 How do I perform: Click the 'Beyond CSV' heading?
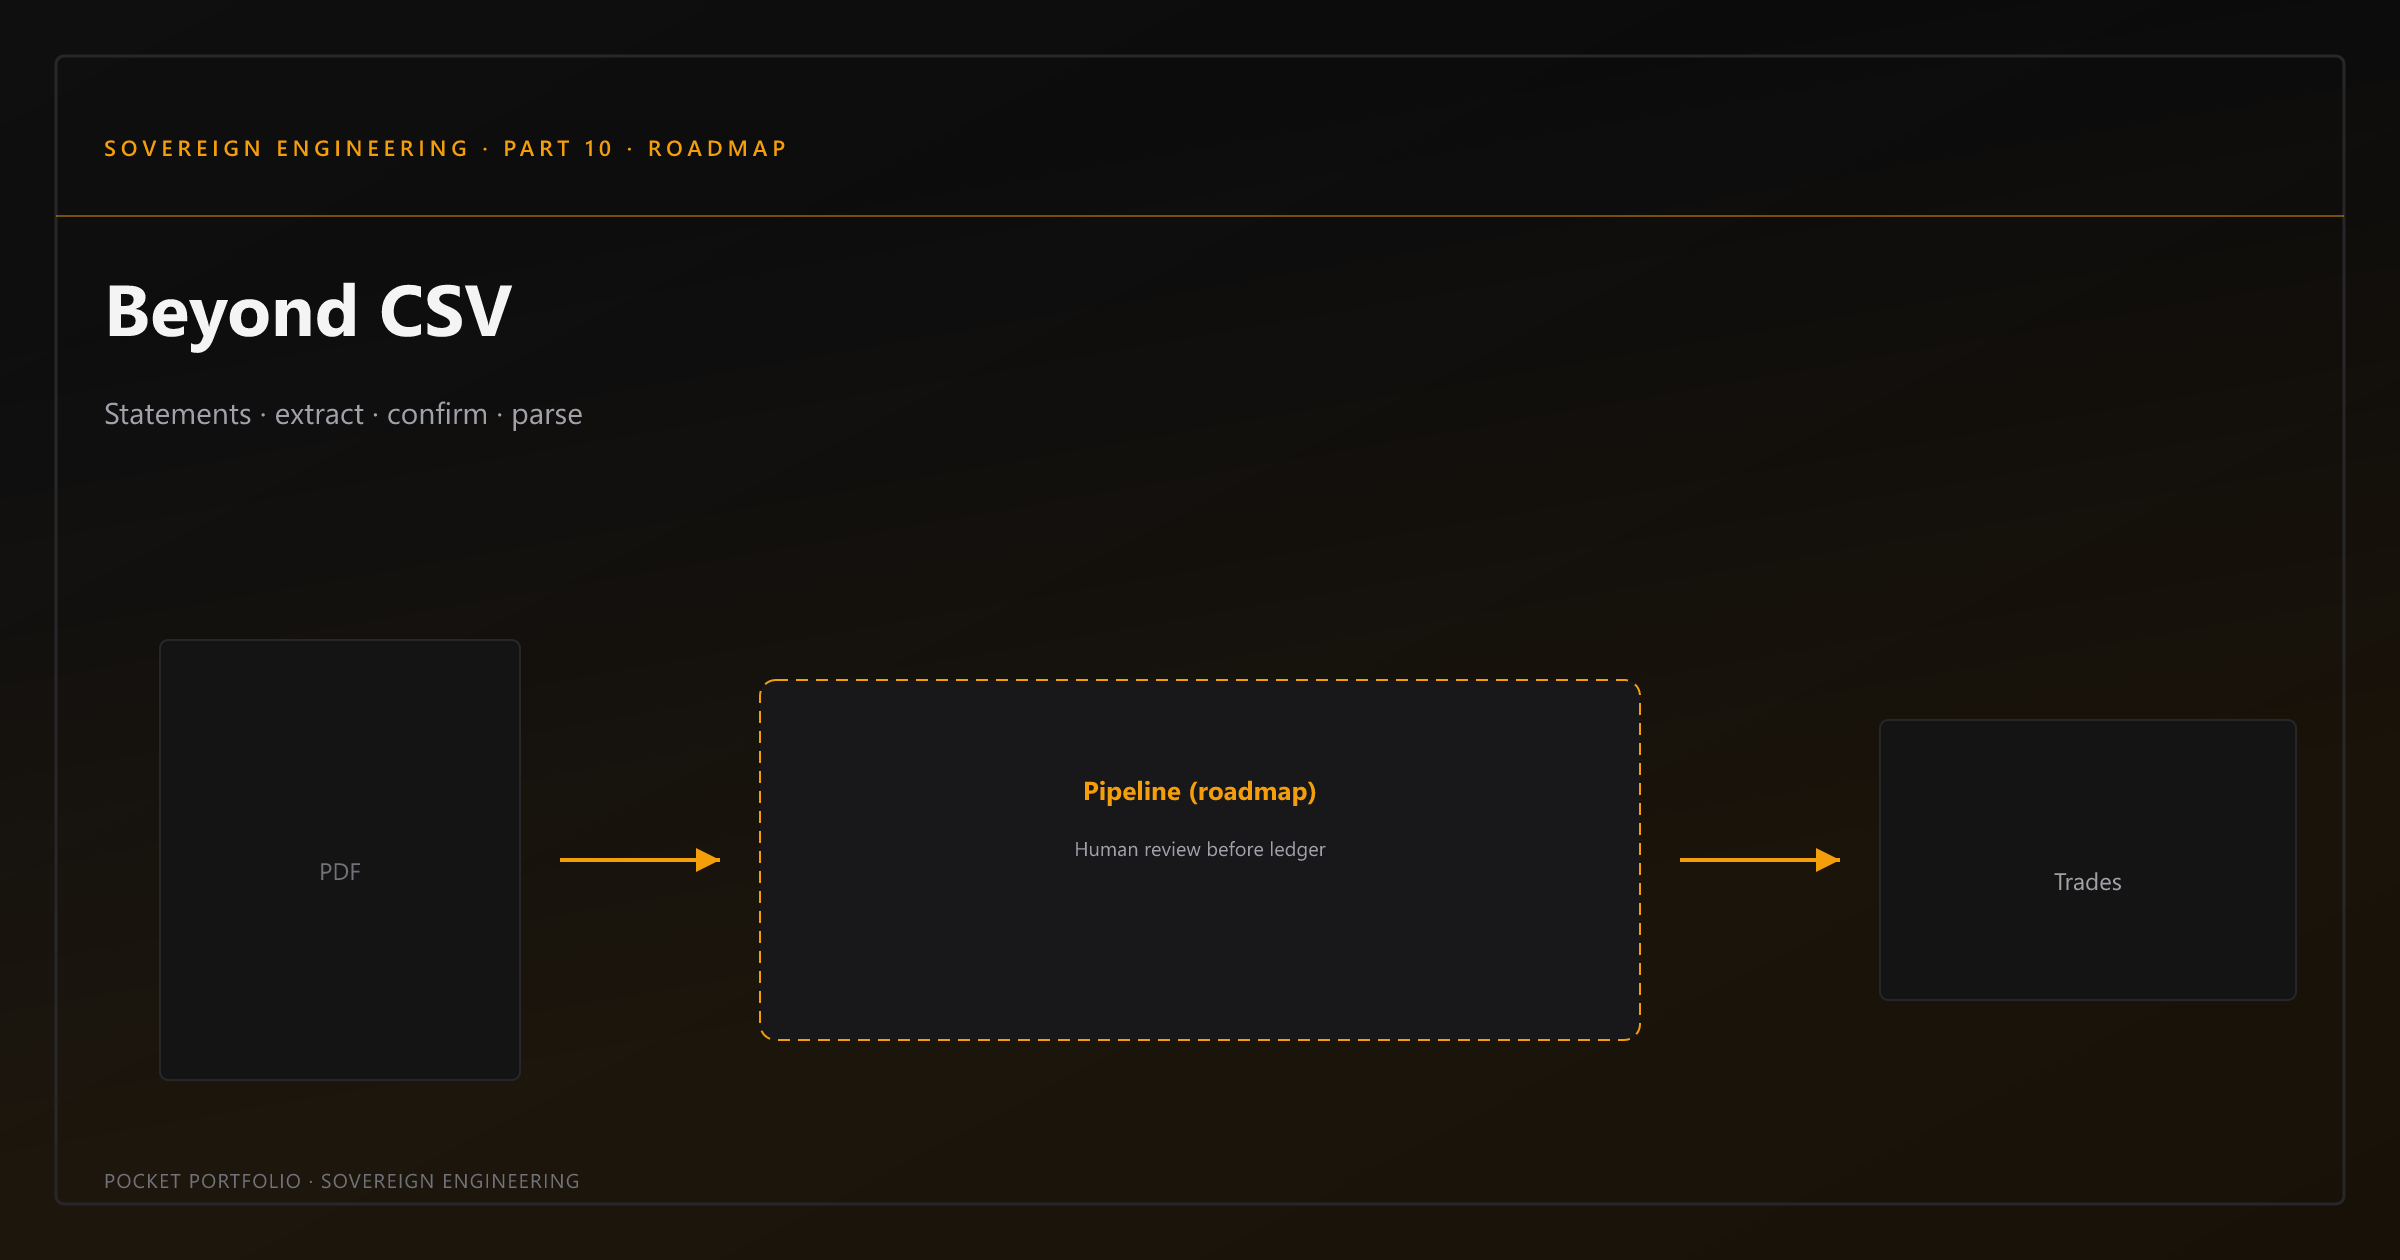pyautogui.click(x=309, y=312)
